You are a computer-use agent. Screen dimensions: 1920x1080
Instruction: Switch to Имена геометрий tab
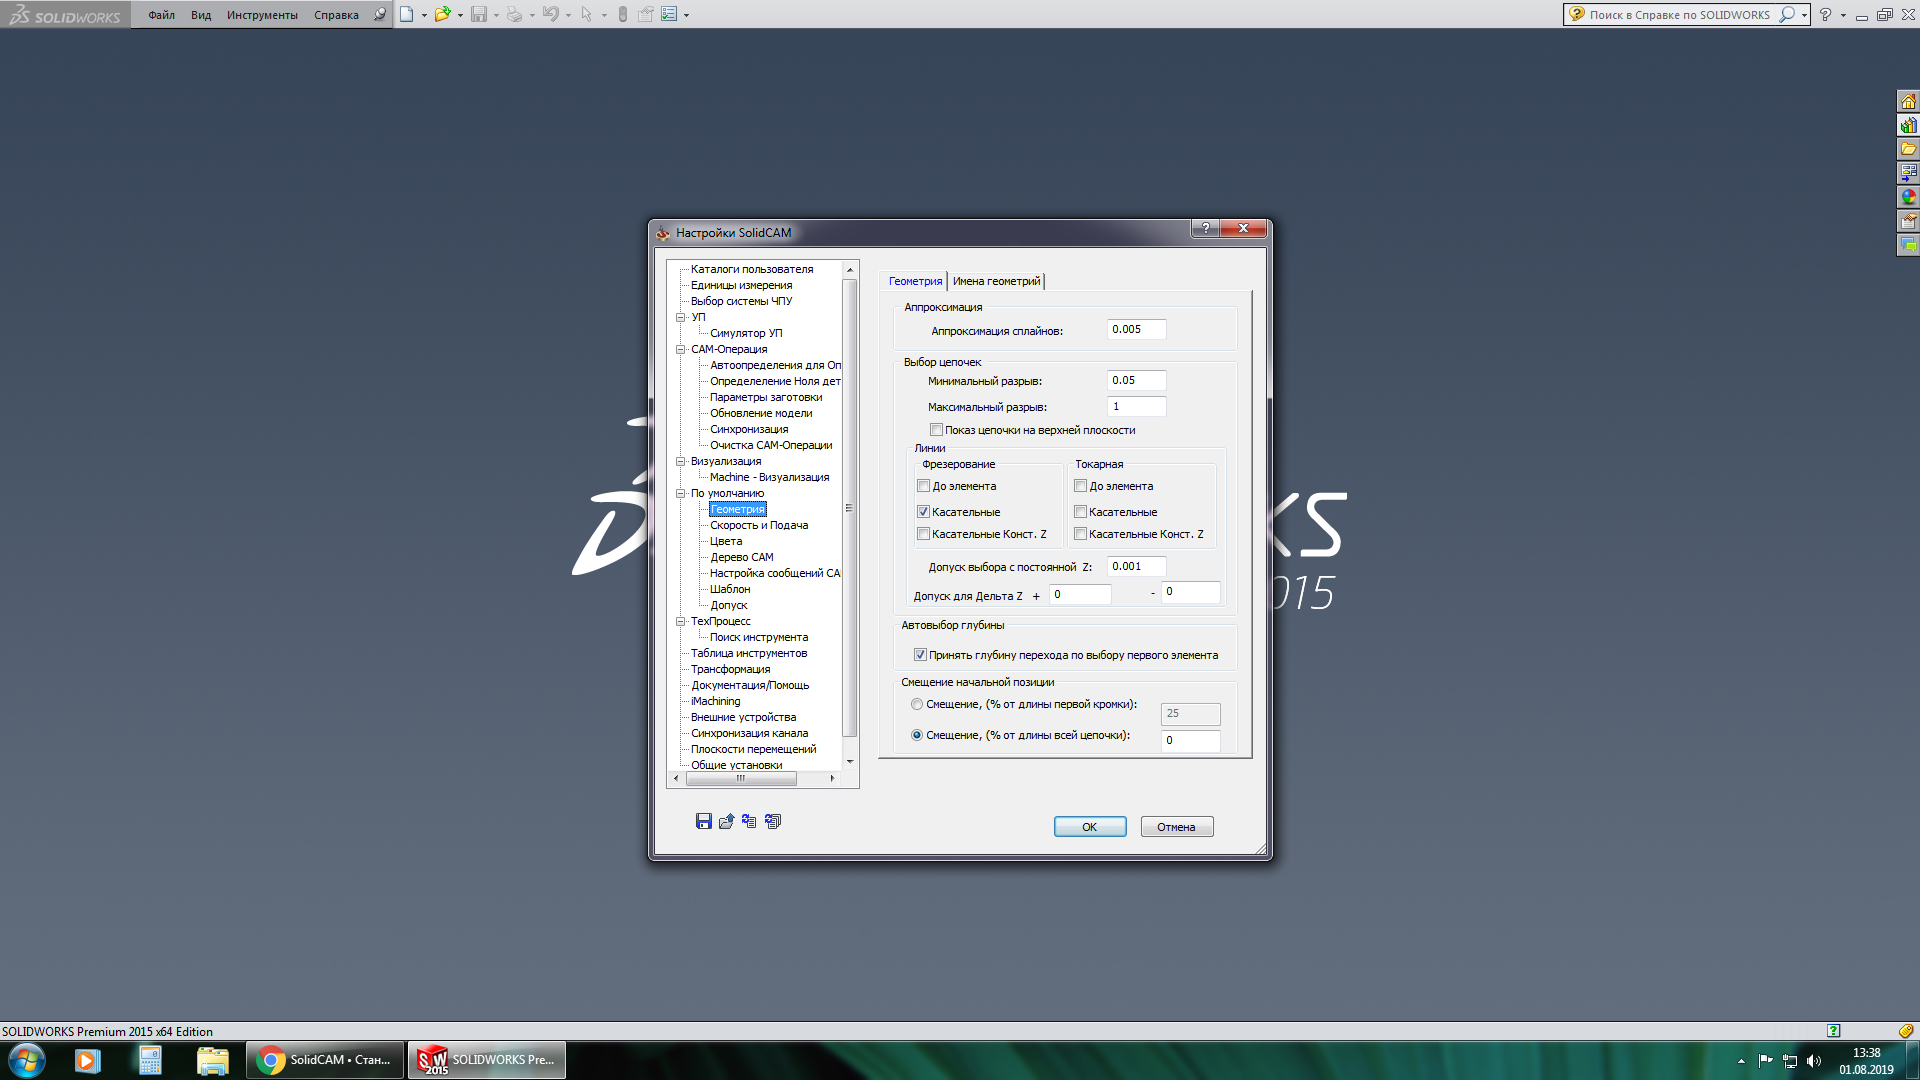[x=996, y=281]
